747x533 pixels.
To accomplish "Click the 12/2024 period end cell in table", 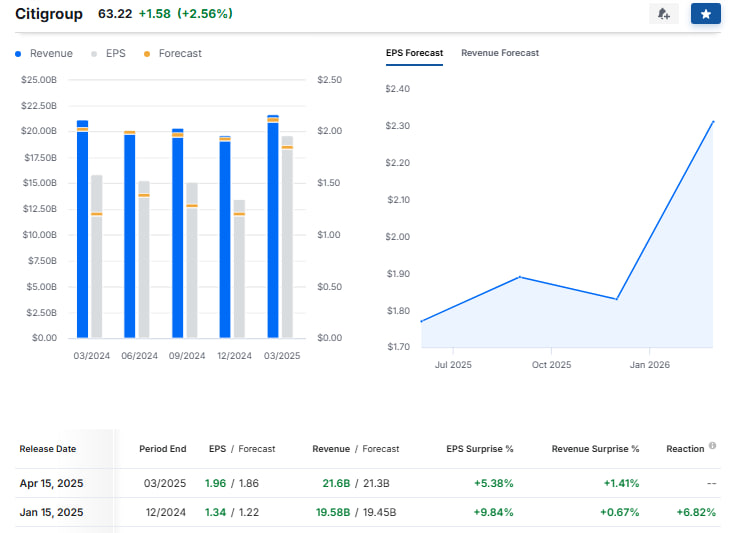I will 166,512.
